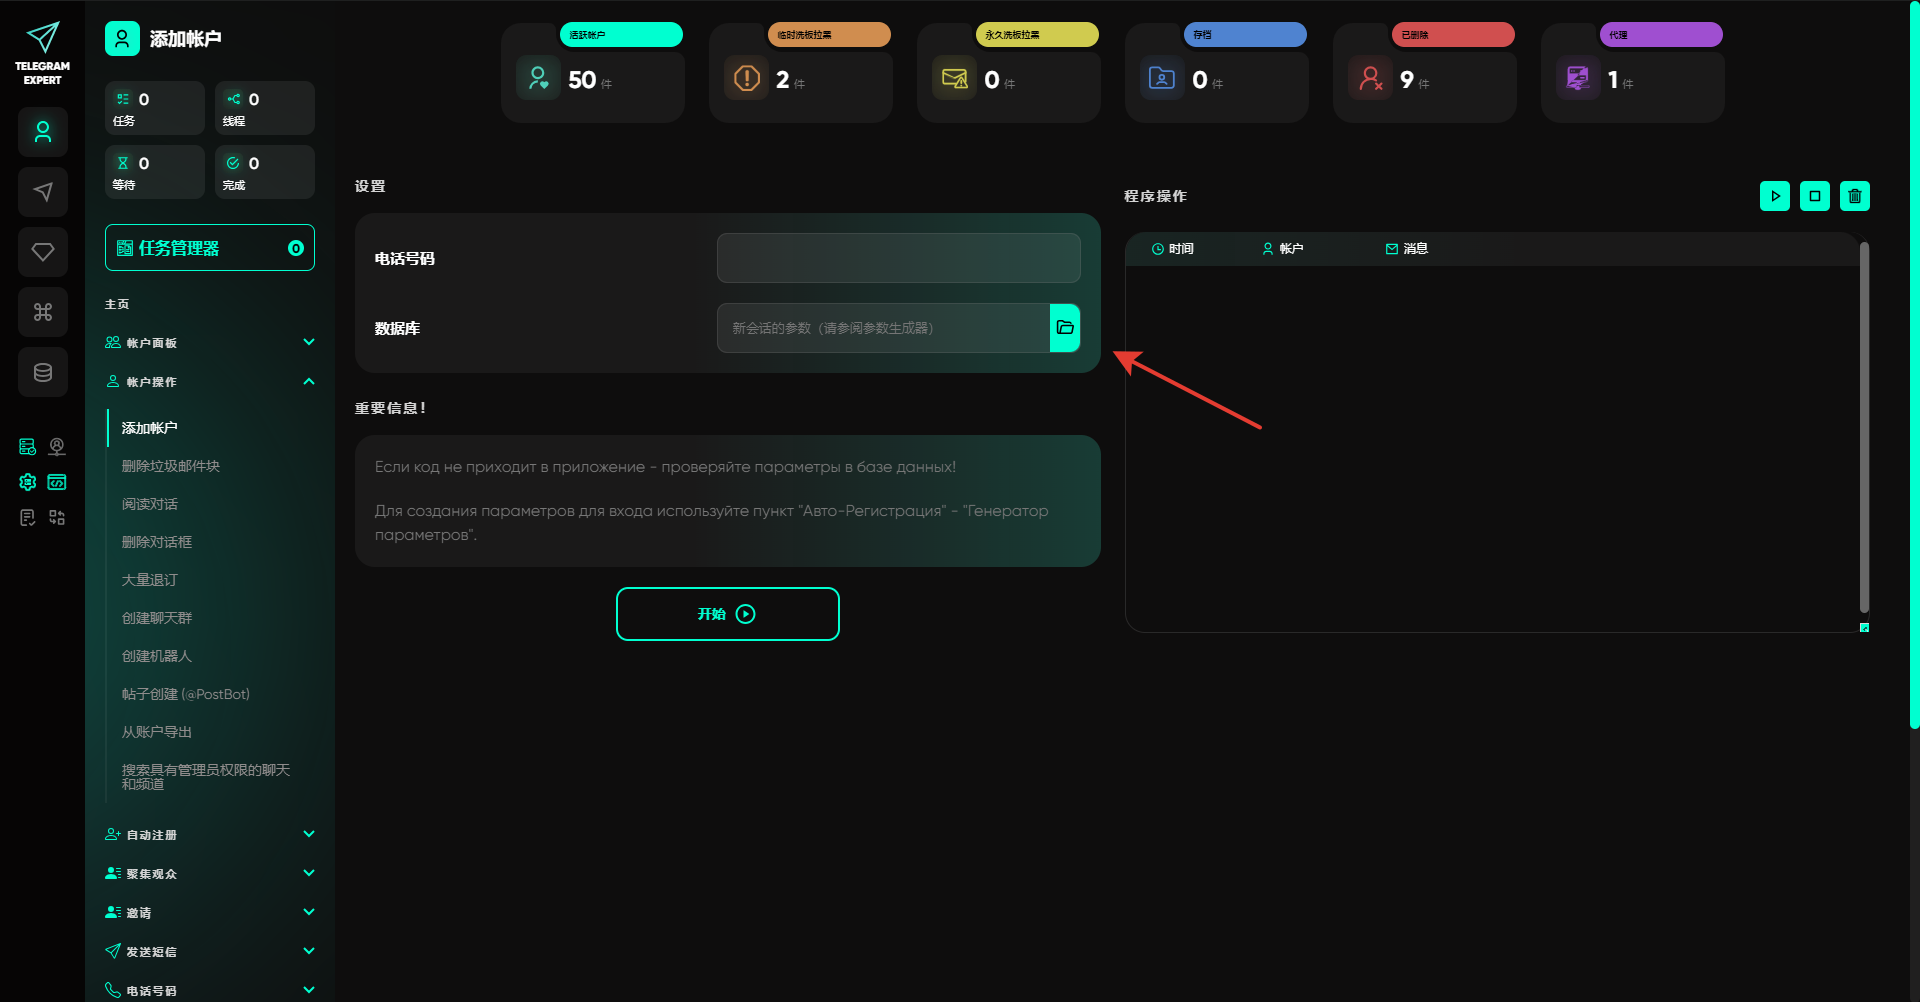This screenshot has width=1920, height=1002.
Task: Click the green settings gear icon
Action: click(28, 482)
